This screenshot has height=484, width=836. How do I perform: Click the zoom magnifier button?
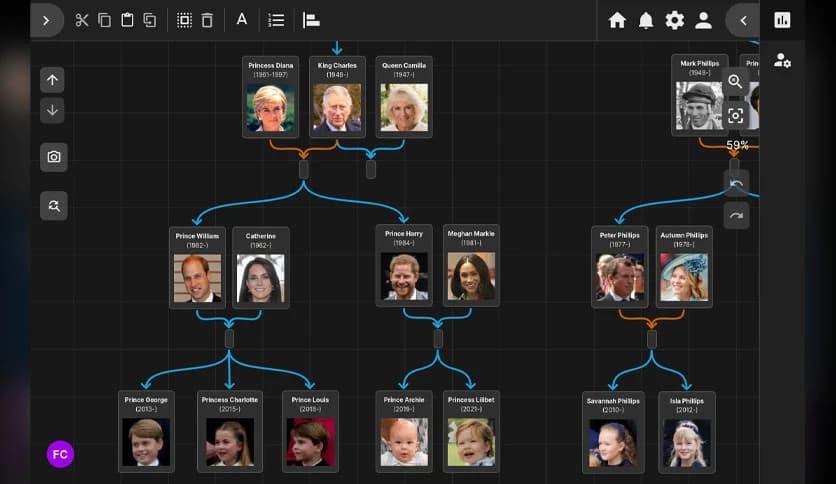736,82
